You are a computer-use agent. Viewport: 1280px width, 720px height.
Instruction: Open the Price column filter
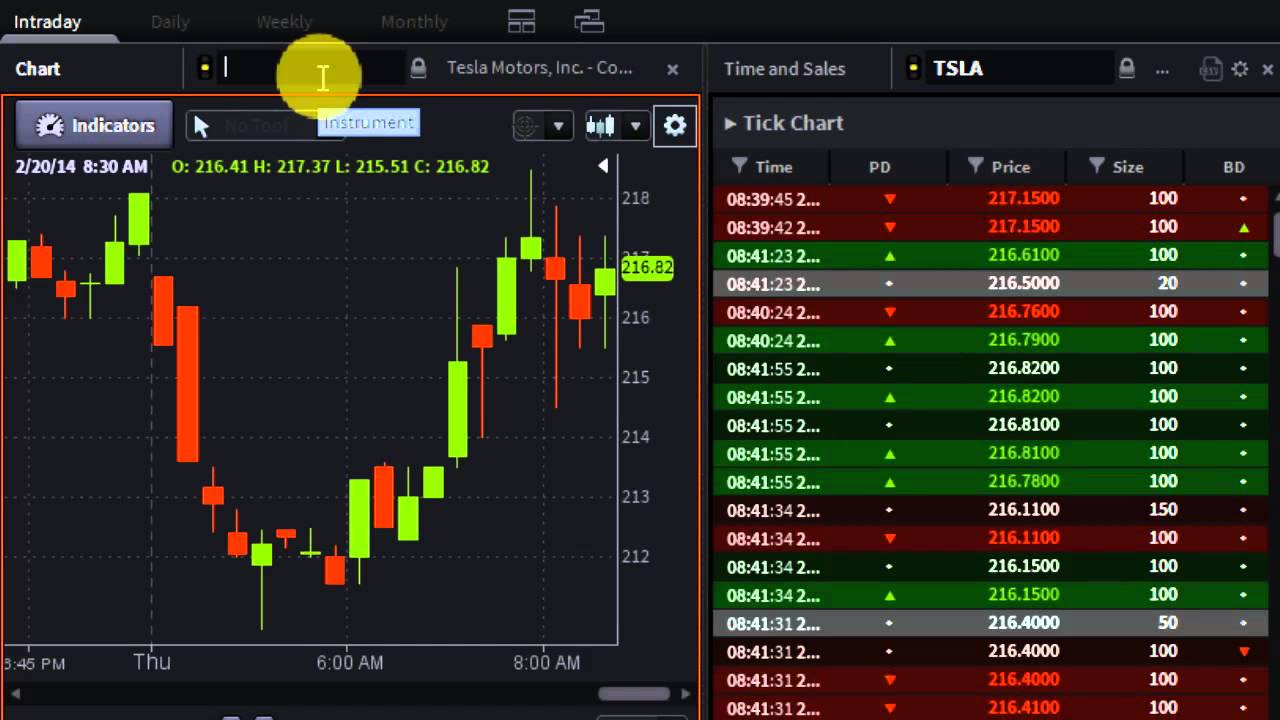pyautogui.click(x=976, y=166)
